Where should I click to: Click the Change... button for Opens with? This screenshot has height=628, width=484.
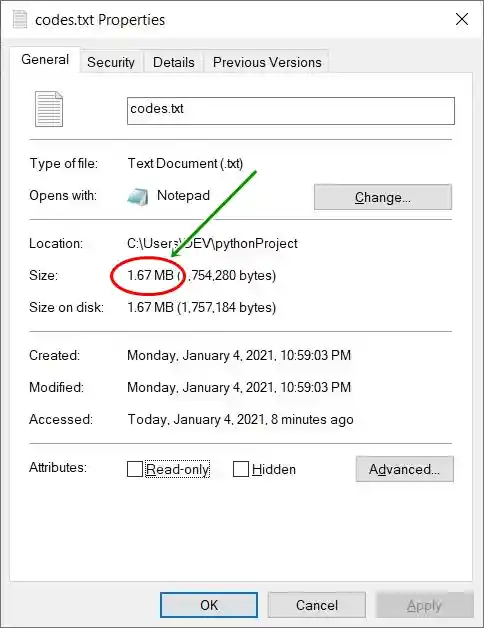[383, 197]
